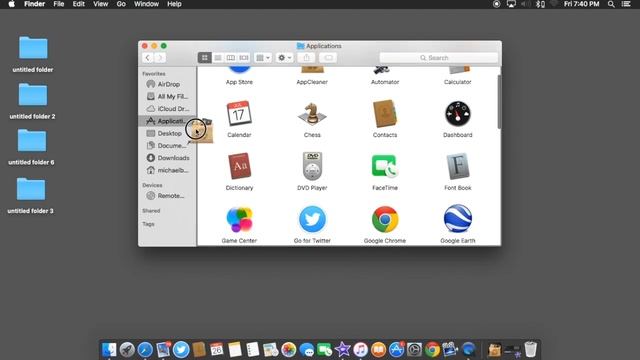
Task: Select Remote Disc under Devices
Action: [x=167, y=196]
